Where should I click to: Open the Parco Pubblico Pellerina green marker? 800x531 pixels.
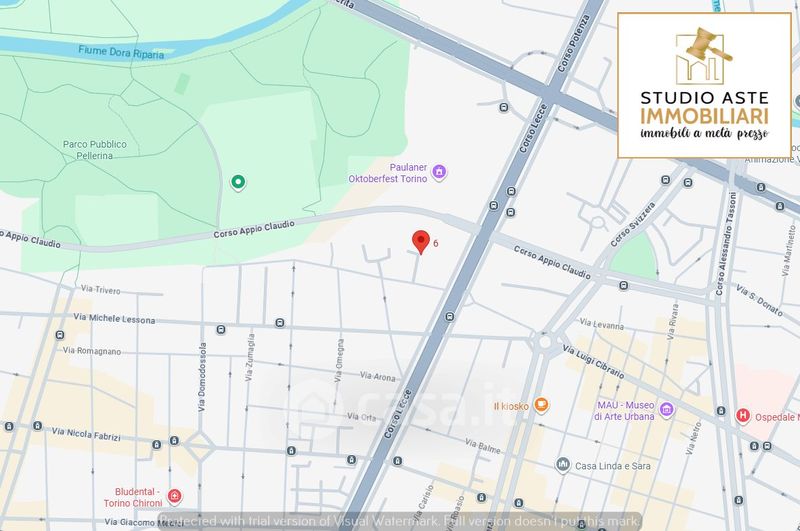238,181
